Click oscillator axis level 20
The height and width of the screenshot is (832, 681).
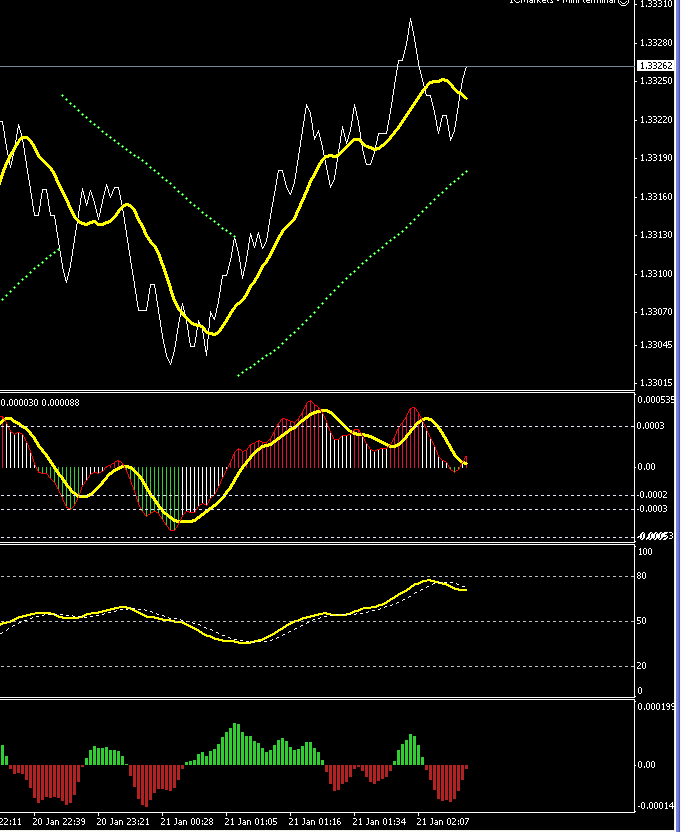(x=642, y=666)
